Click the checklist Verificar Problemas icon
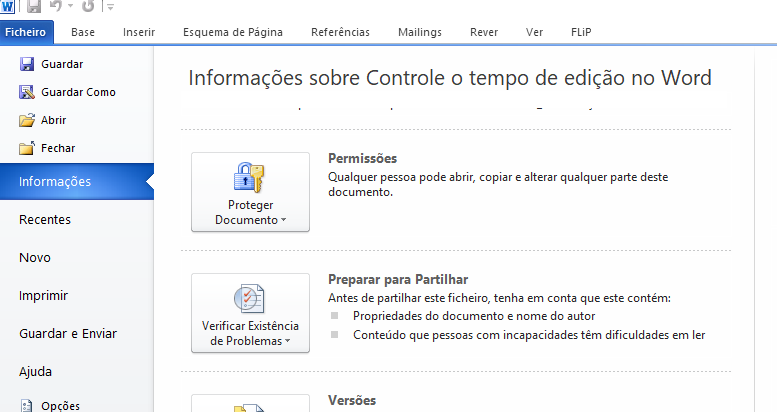The width and height of the screenshot is (777, 412). 249,298
